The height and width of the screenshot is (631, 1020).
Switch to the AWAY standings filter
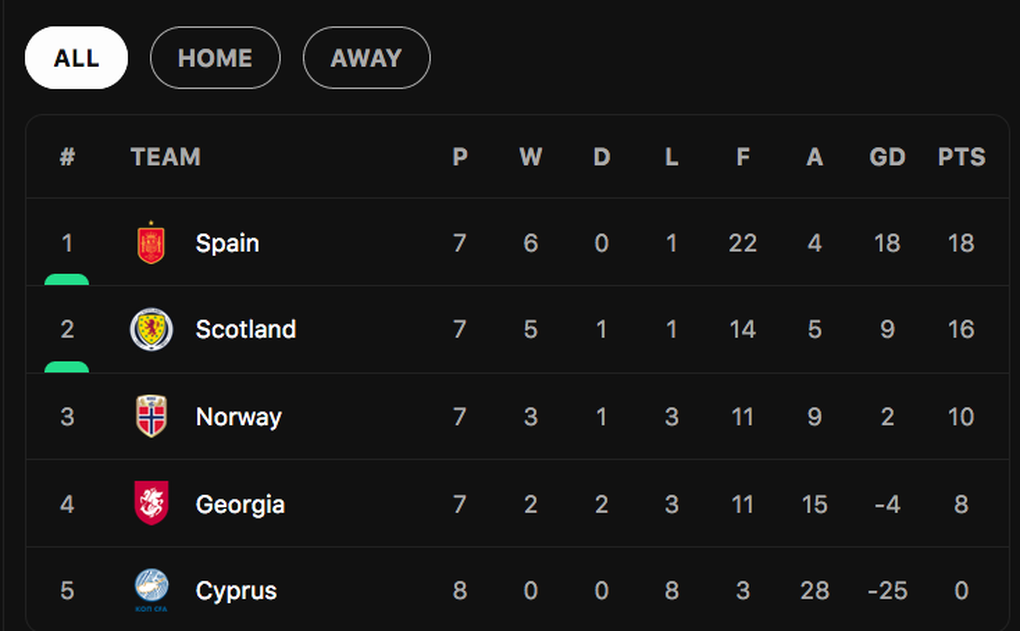[366, 58]
